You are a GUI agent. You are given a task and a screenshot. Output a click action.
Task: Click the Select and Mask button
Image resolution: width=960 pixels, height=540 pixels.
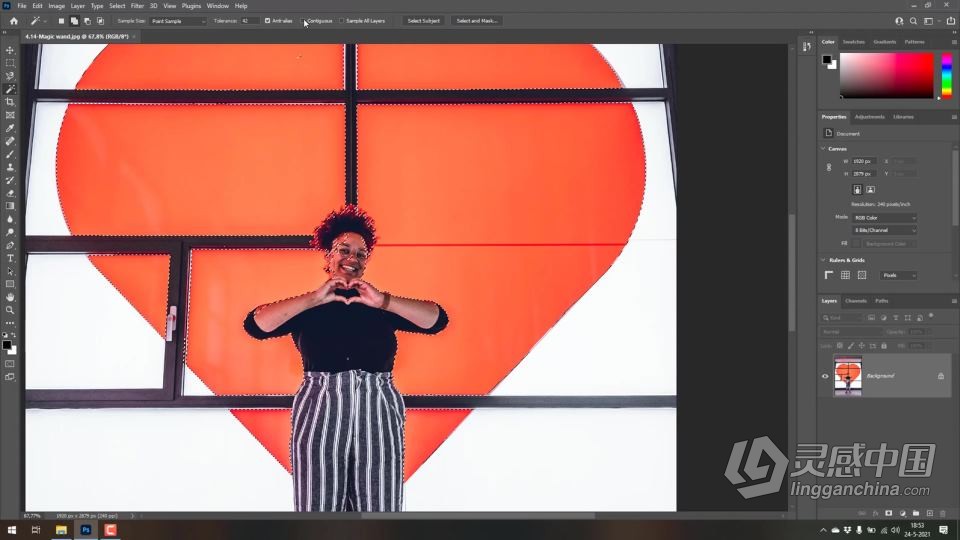point(477,21)
